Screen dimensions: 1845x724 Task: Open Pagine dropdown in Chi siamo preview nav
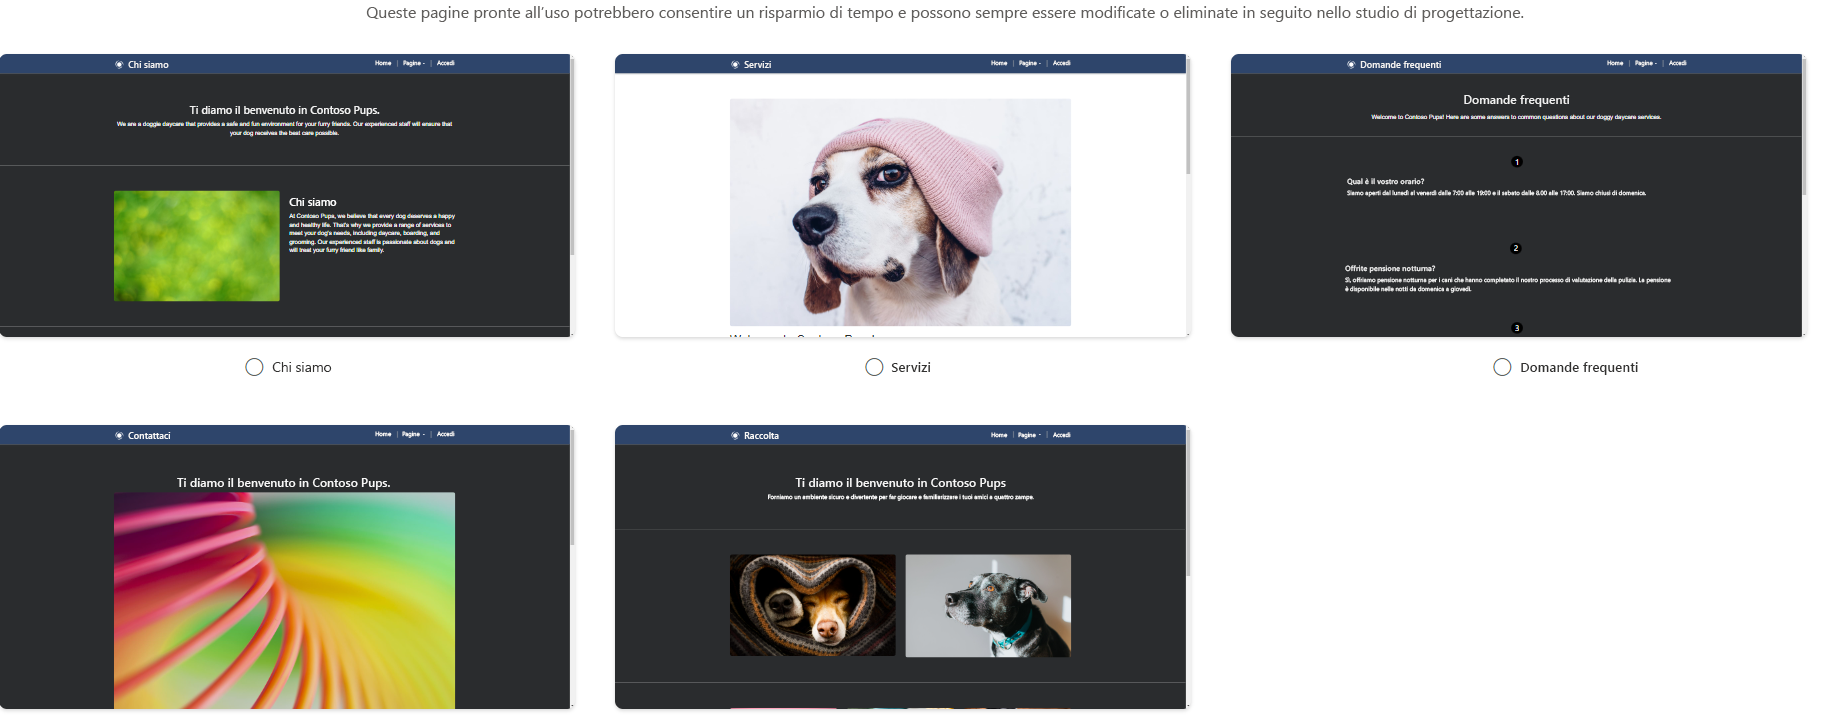point(413,63)
